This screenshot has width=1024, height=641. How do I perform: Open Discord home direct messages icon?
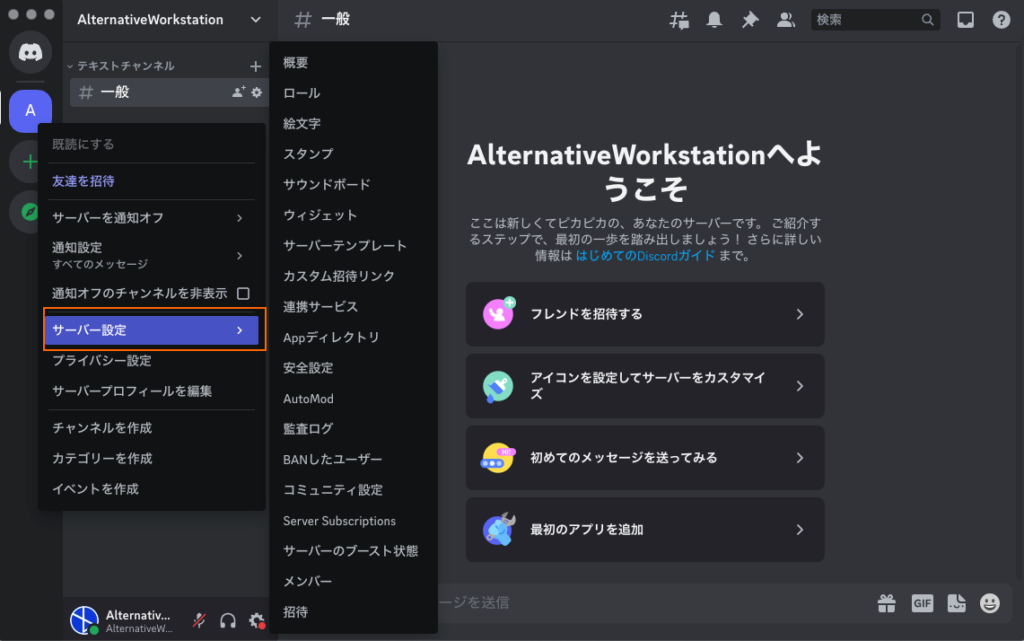pyautogui.click(x=30, y=52)
